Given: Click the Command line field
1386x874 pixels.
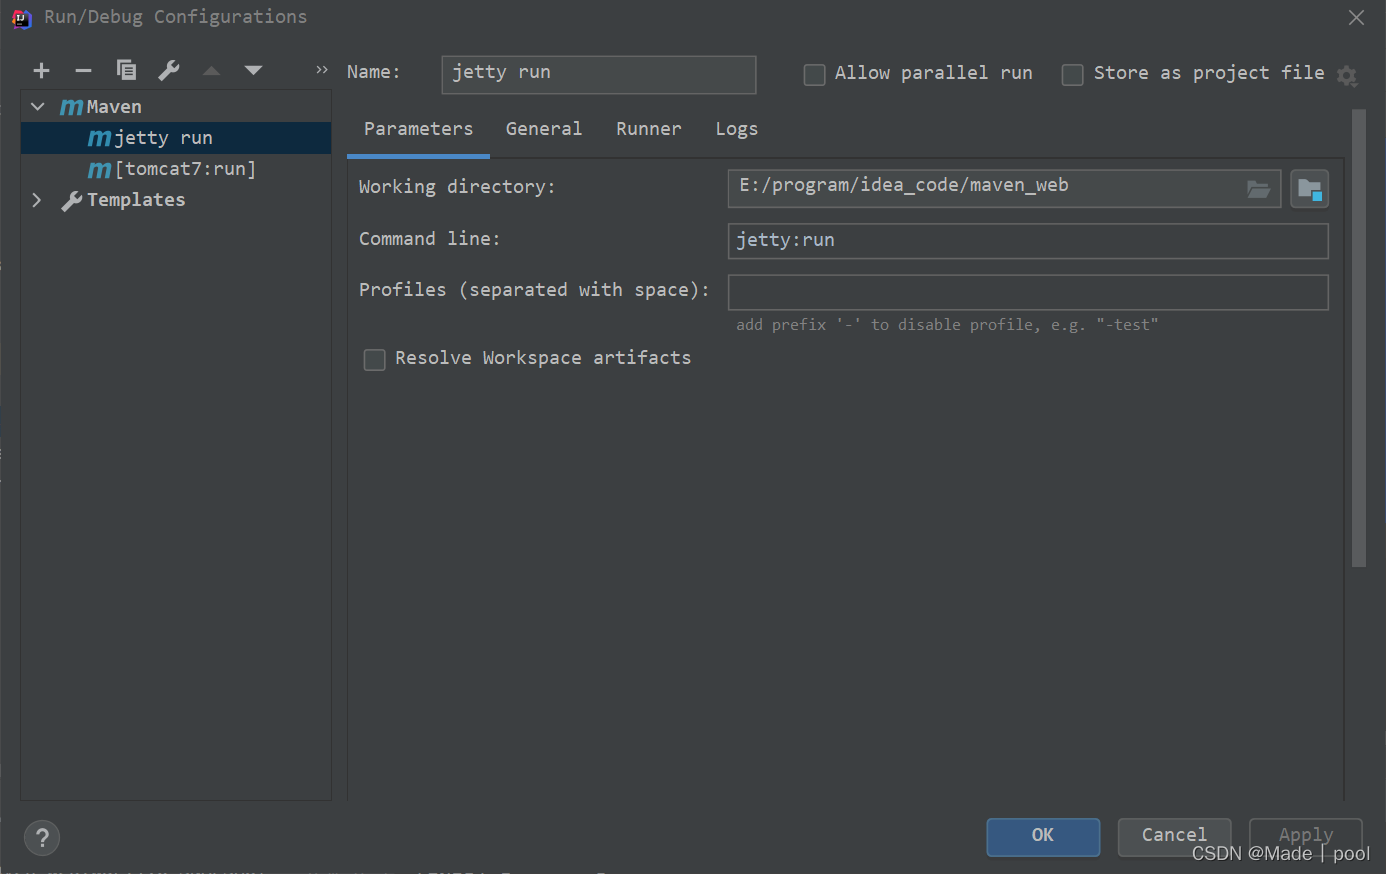Looking at the screenshot, I should (1028, 241).
